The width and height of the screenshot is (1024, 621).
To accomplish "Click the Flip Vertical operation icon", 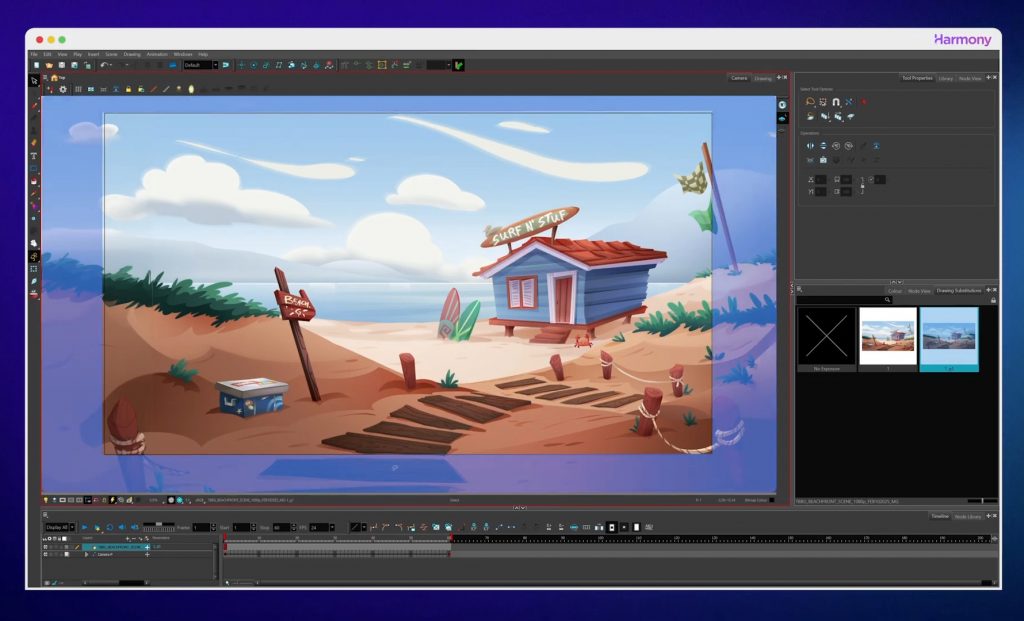I will tap(823, 146).
